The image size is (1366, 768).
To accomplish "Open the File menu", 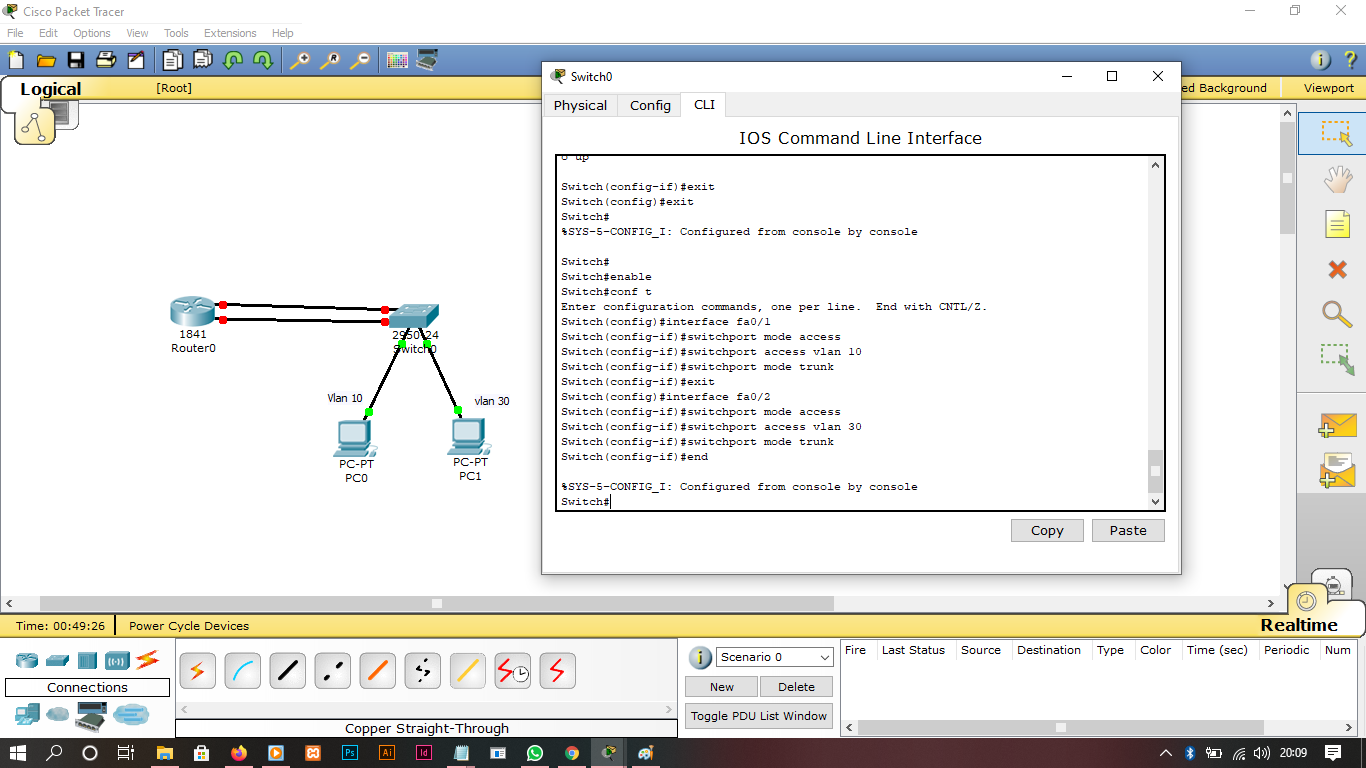I will point(15,33).
